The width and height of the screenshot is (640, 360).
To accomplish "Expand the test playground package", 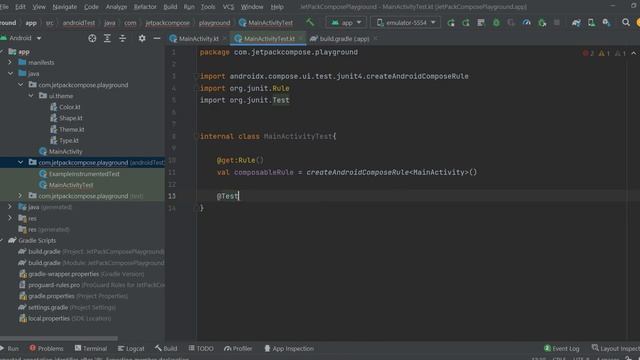I will point(20,196).
